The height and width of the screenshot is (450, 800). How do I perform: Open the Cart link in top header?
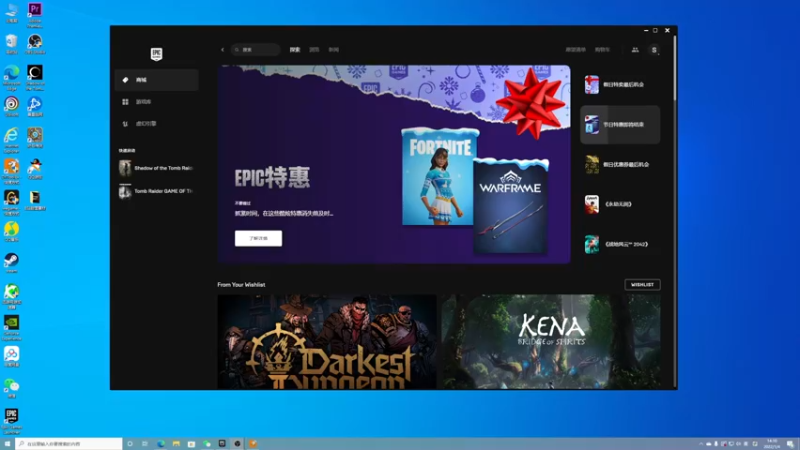pos(602,50)
